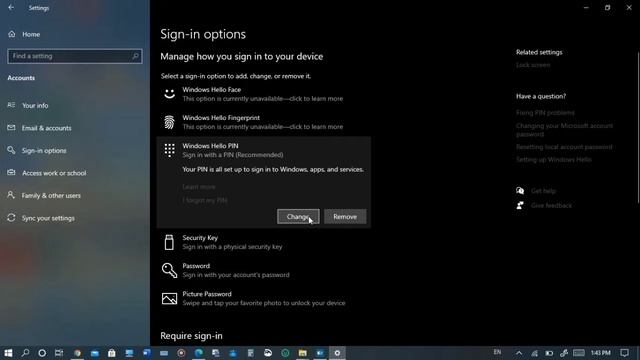Screen dimensions: 640x360
Task: Click the Remove PIN button
Action: (345, 217)
